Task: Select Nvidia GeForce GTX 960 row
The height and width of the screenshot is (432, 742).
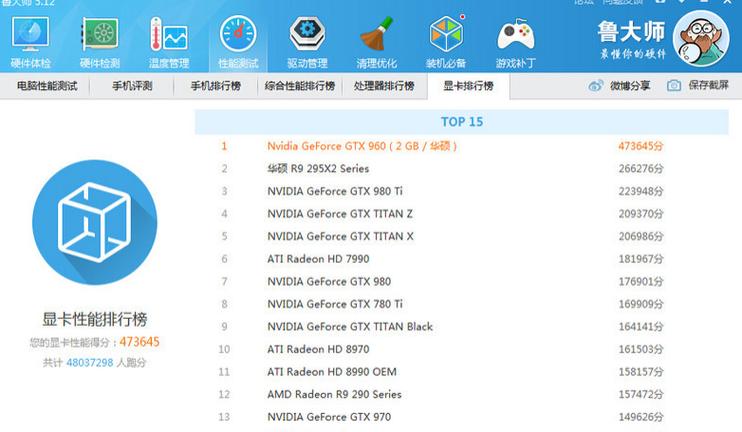Action: pyautogui.click(x=461, y=146)
